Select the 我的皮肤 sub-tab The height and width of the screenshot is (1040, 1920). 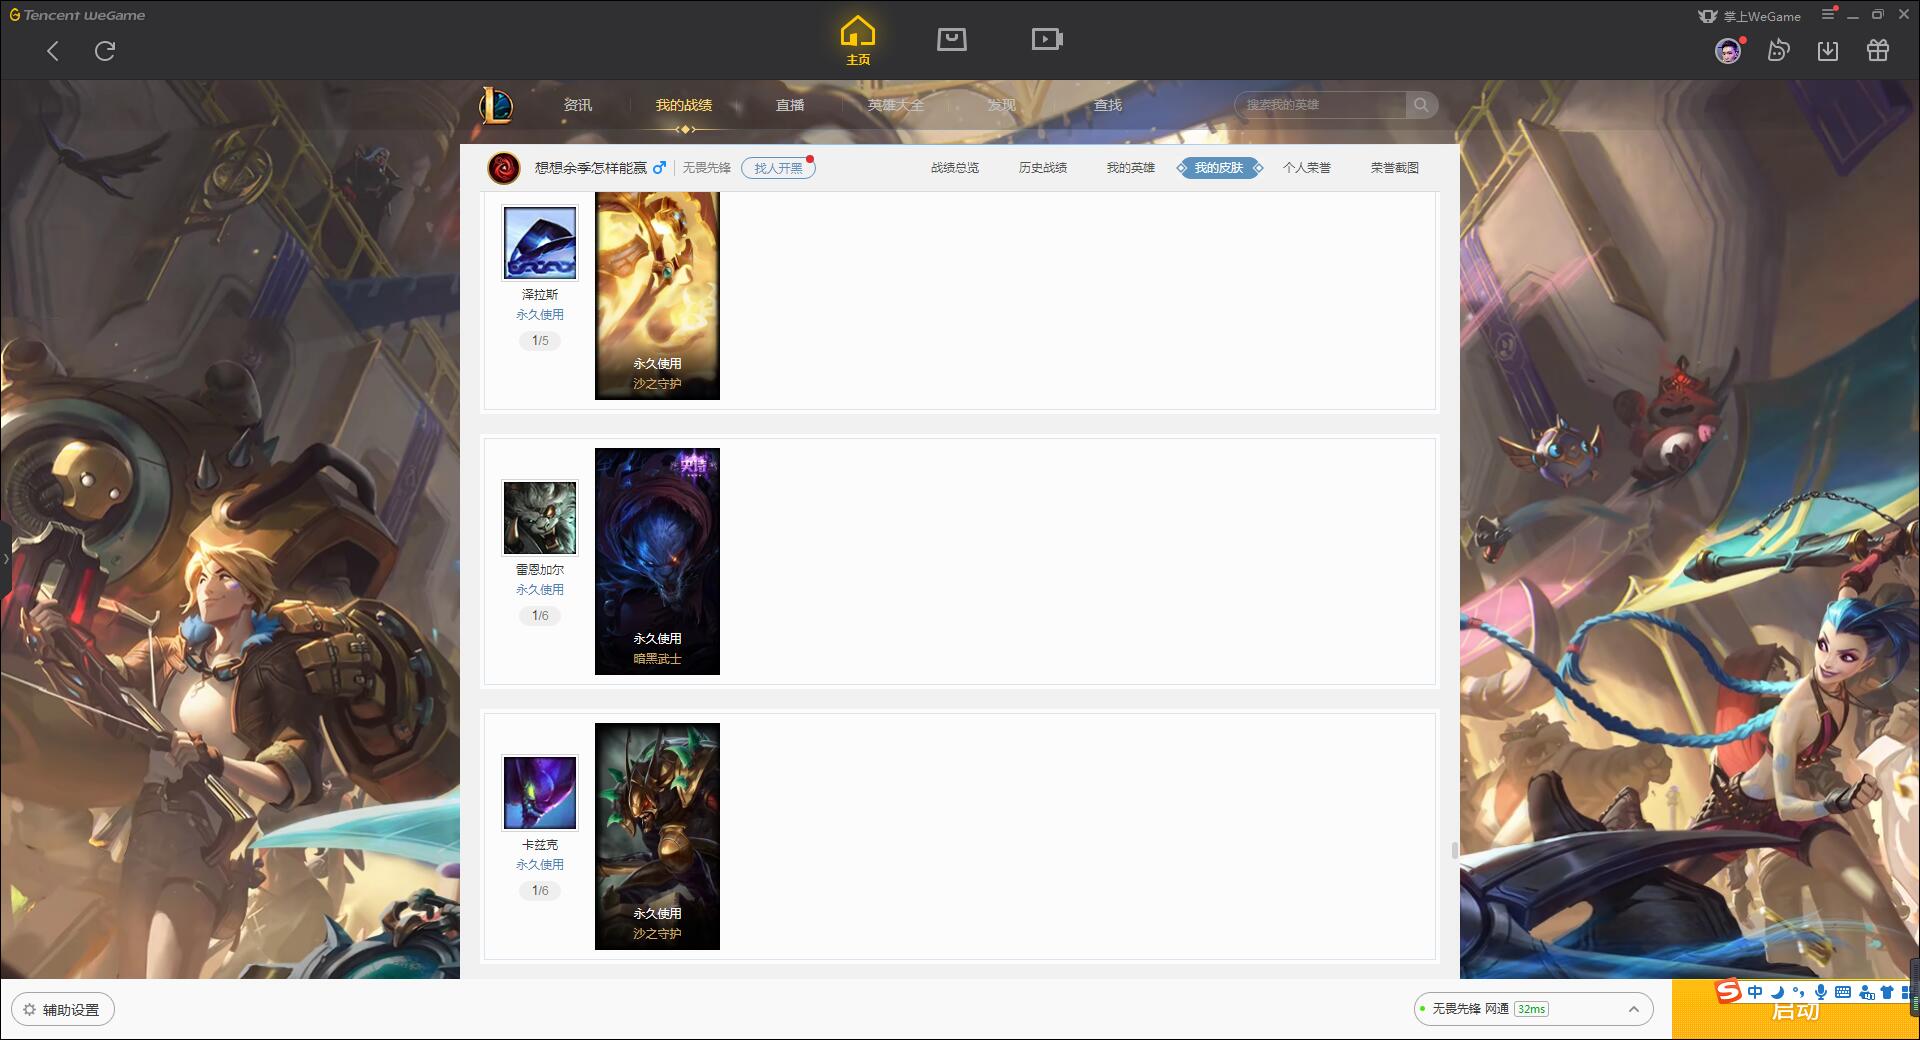(1219, 168)
